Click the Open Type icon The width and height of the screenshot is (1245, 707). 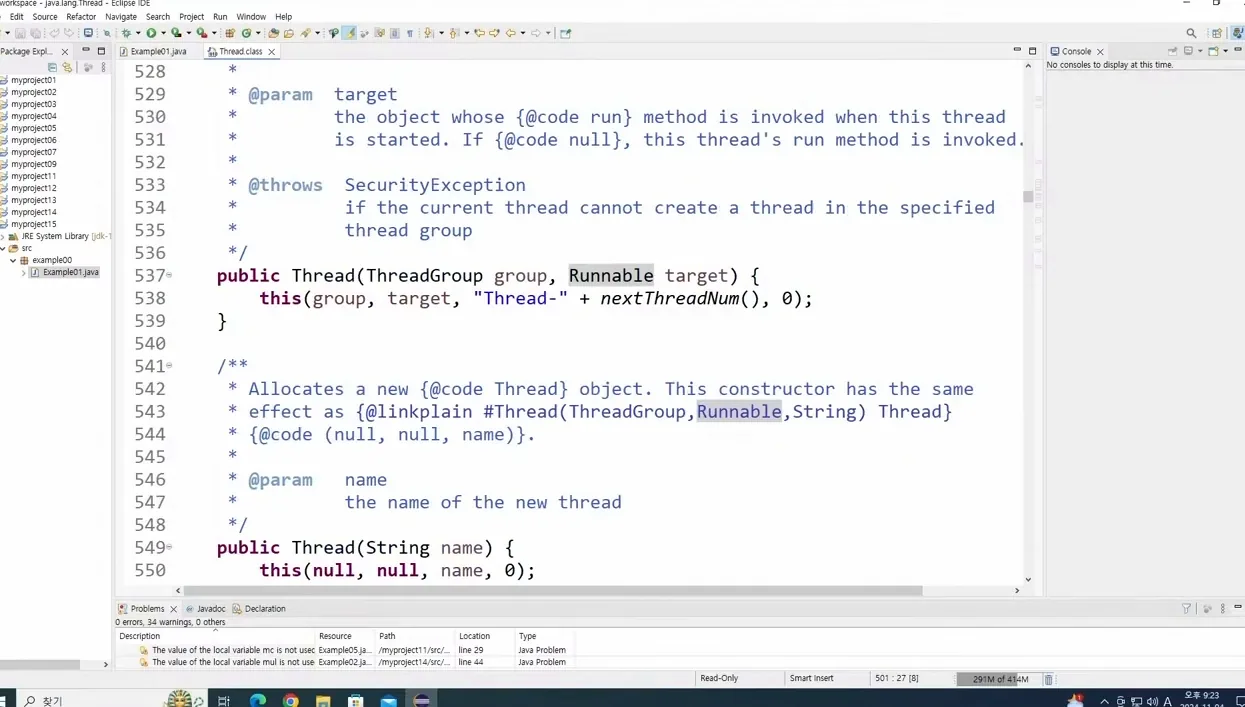click(273, 33)
